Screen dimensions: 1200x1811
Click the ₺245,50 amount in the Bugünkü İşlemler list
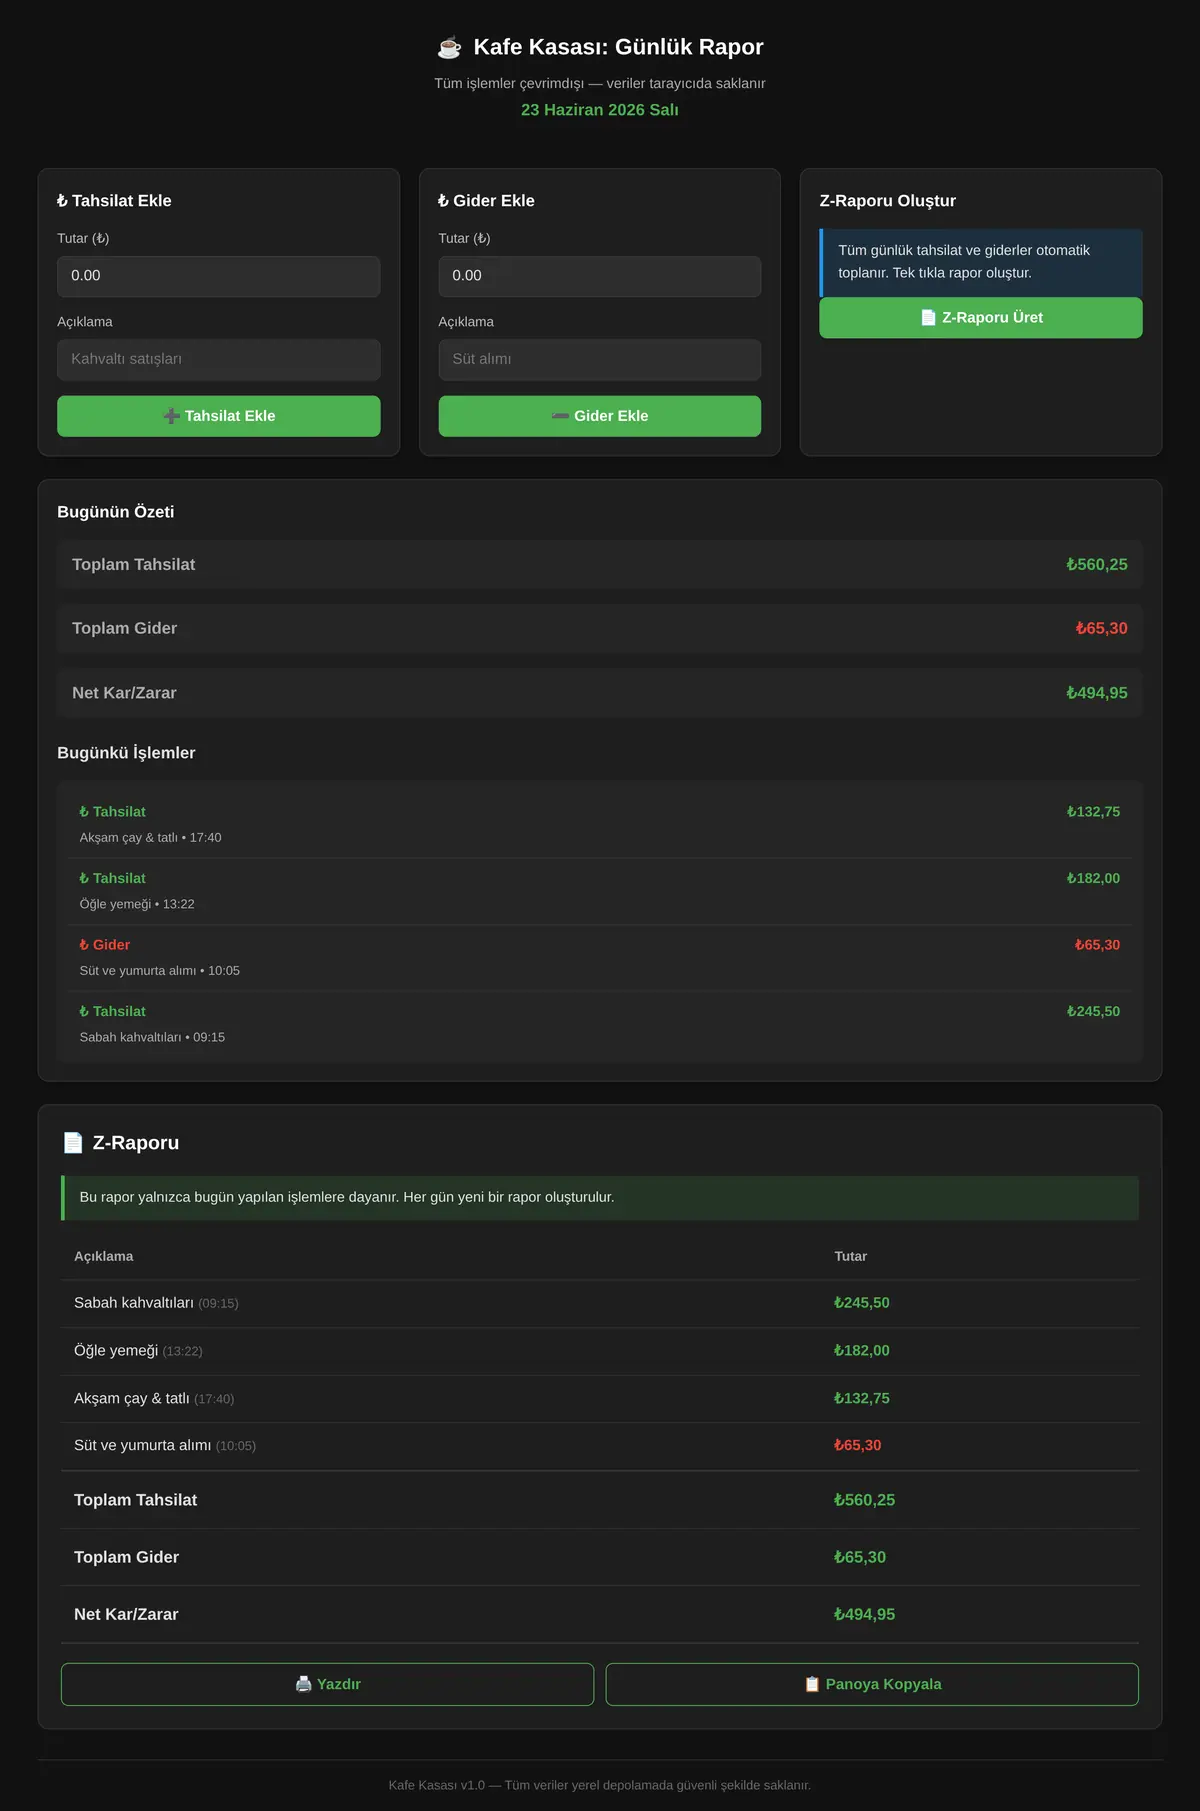[x=1093, y=1011]
